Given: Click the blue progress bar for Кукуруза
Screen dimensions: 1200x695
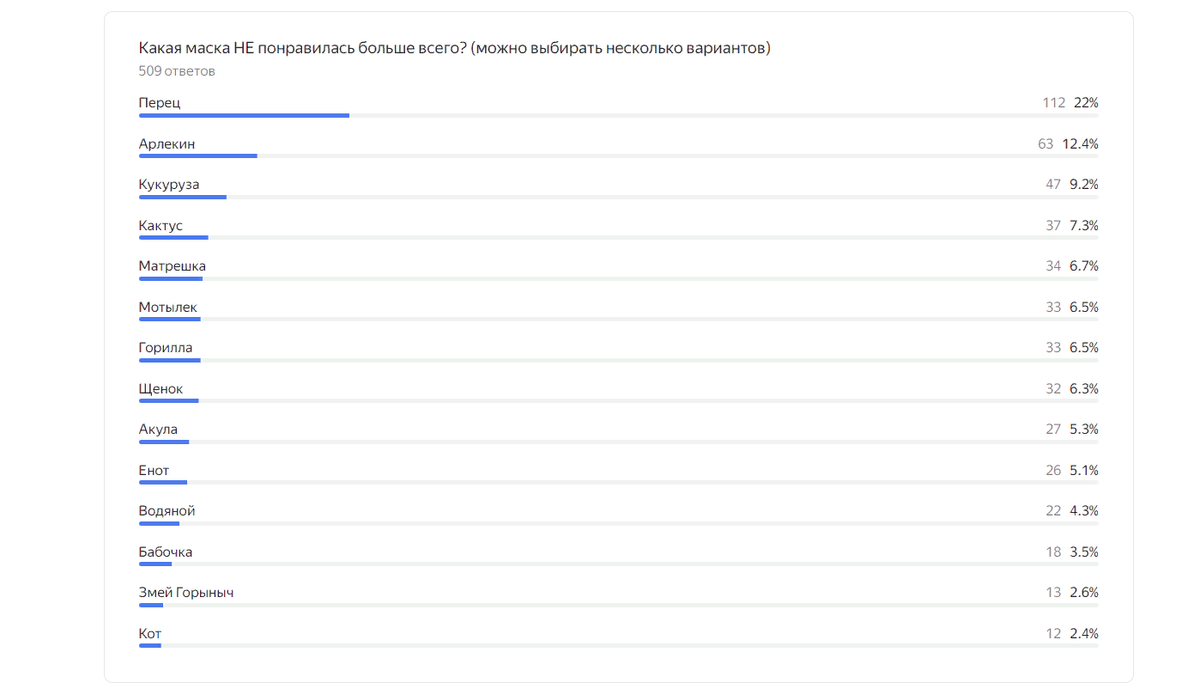Looking at the screenshot, I should [x=183, y=198].
